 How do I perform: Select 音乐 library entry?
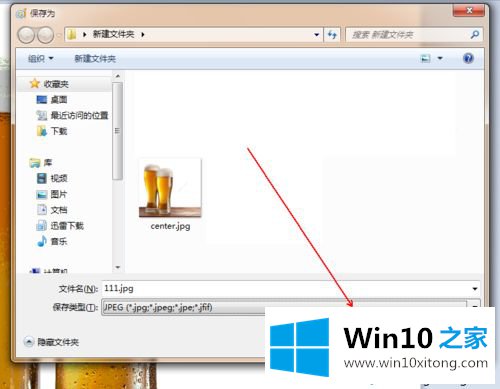pyautogui.click(x=59, y=241)
